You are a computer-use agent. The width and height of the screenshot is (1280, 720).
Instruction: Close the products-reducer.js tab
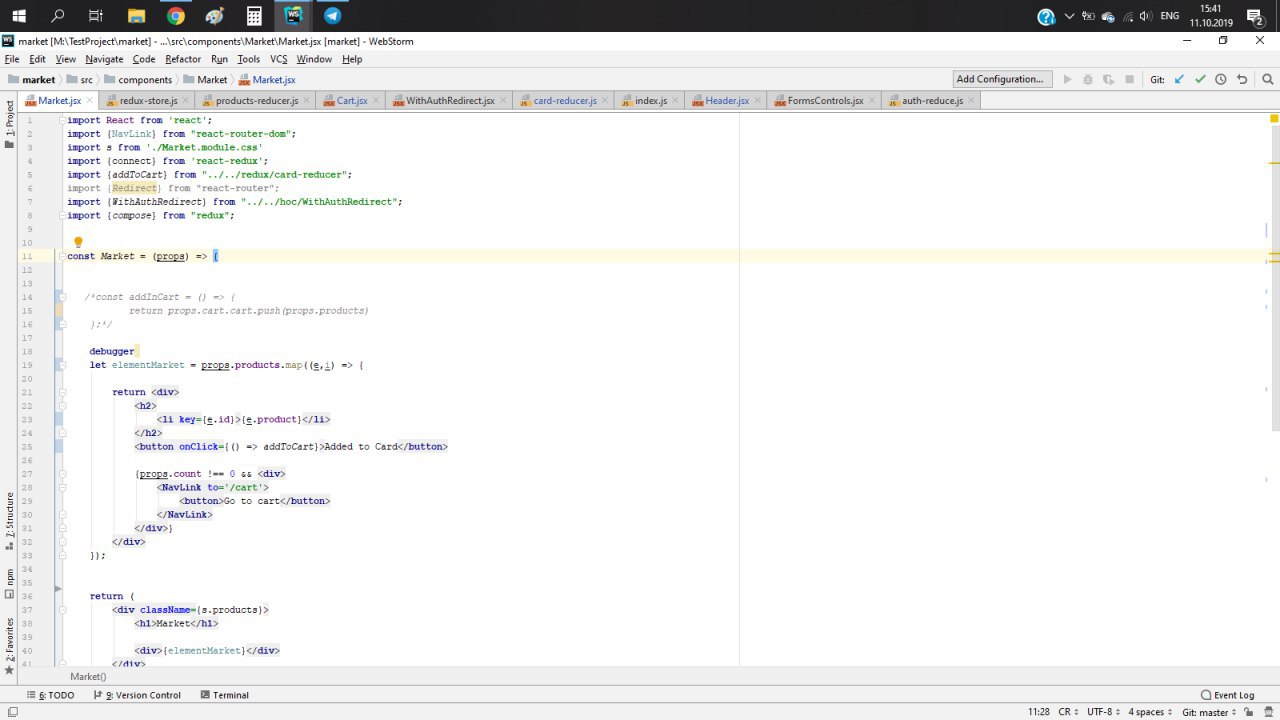click(x=307, y=100)
